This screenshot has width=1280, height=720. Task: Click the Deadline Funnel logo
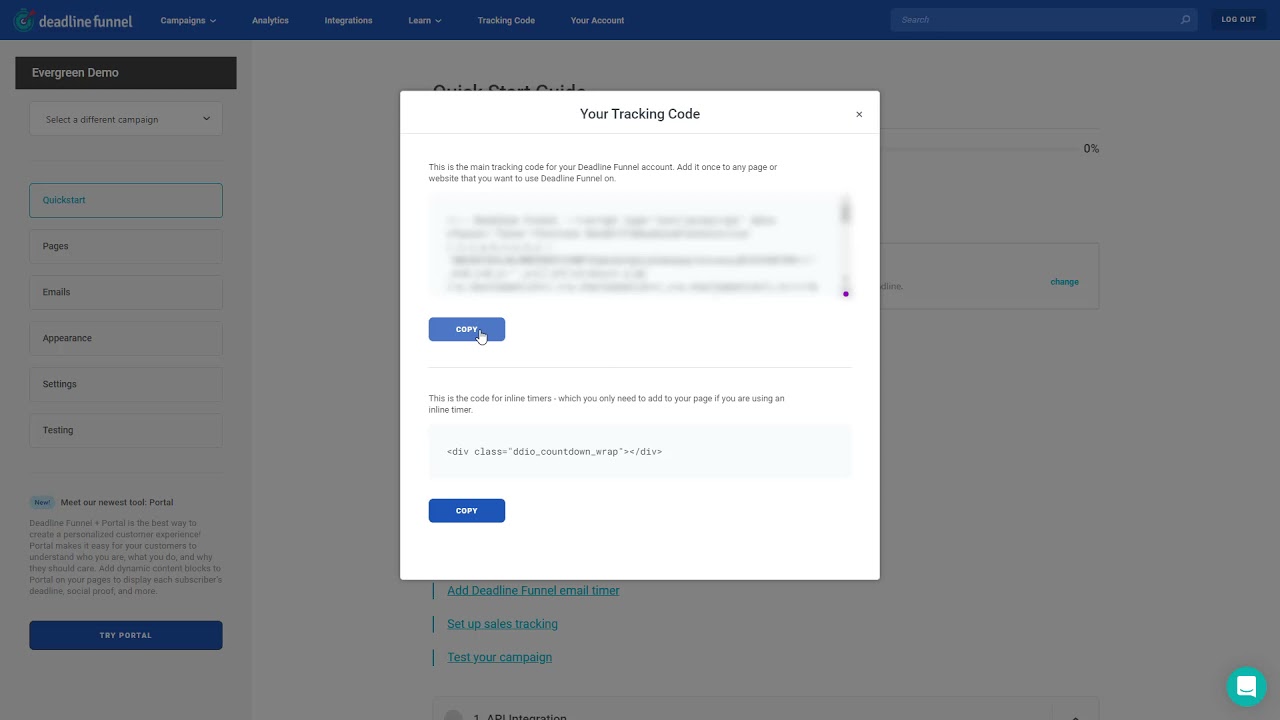72,20
